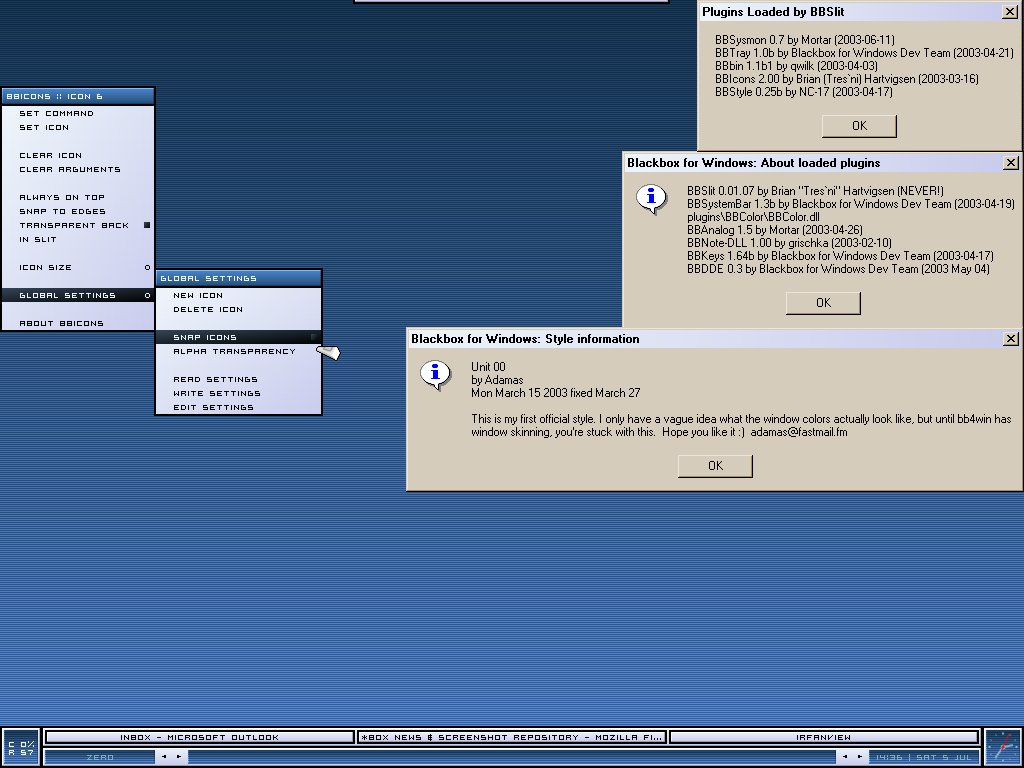Click the right arrow beside the 14:36 clock
Image resolution: width=1024 pixels, height=768 pixels.
pos(860,757)
